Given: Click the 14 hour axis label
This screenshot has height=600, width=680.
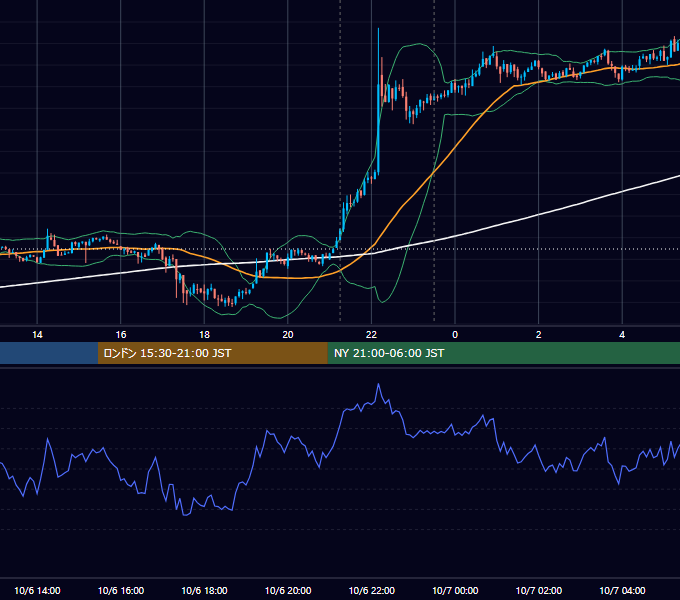Looking at the screenshot, I should (x=37, y=335).
